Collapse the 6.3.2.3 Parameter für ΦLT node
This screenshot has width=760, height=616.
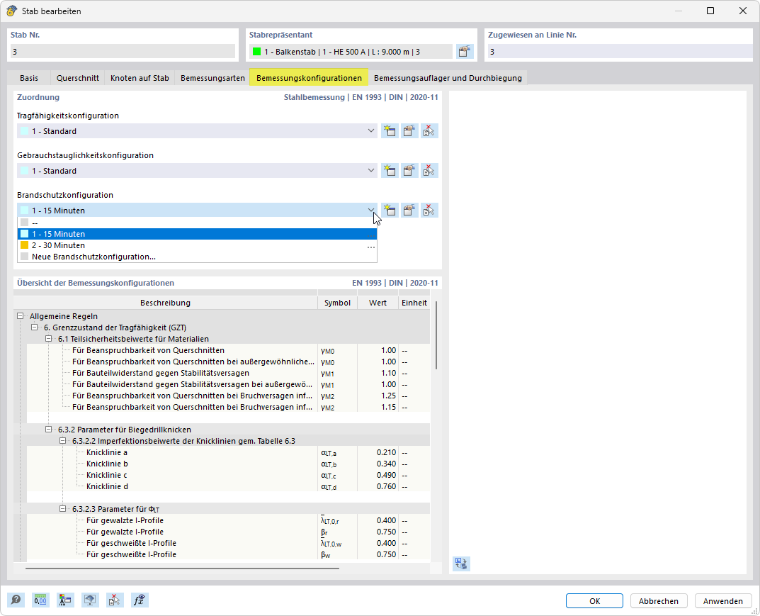click(x=63, y=509)
